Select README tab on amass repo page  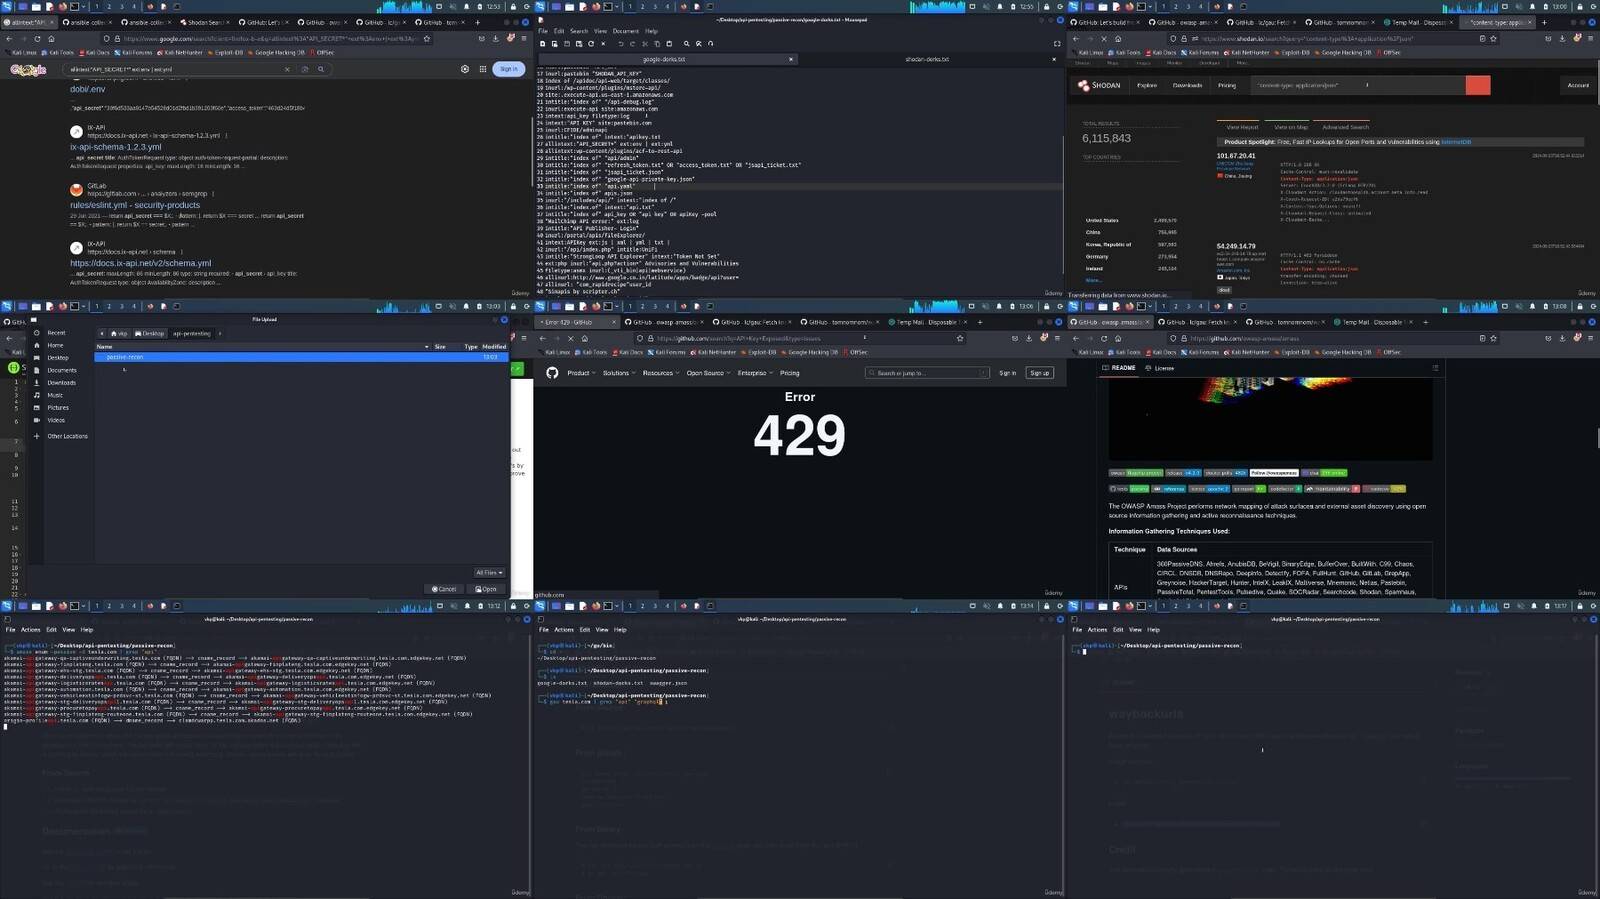pyautogui.click(x=1119, y=368)
